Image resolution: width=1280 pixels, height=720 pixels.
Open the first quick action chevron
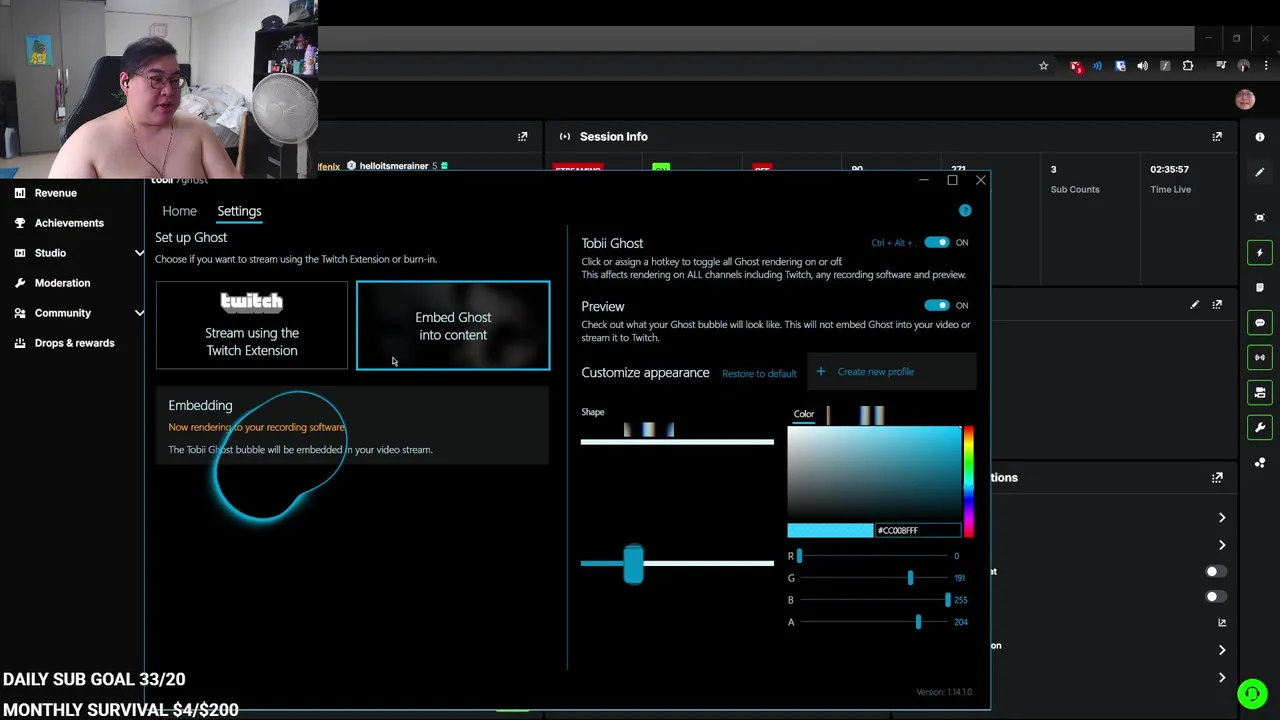pyautogui.click(x=1222, y=518)
